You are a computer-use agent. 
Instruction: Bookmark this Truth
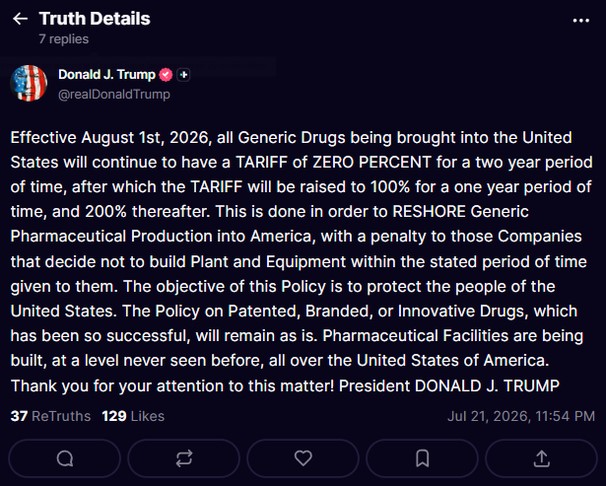click(422, 459)
